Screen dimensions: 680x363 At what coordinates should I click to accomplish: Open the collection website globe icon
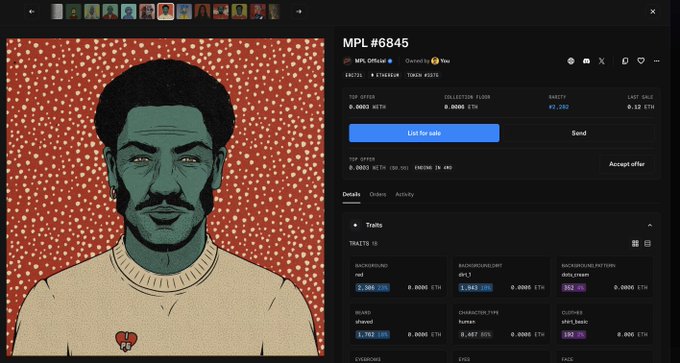coord(571,61)
